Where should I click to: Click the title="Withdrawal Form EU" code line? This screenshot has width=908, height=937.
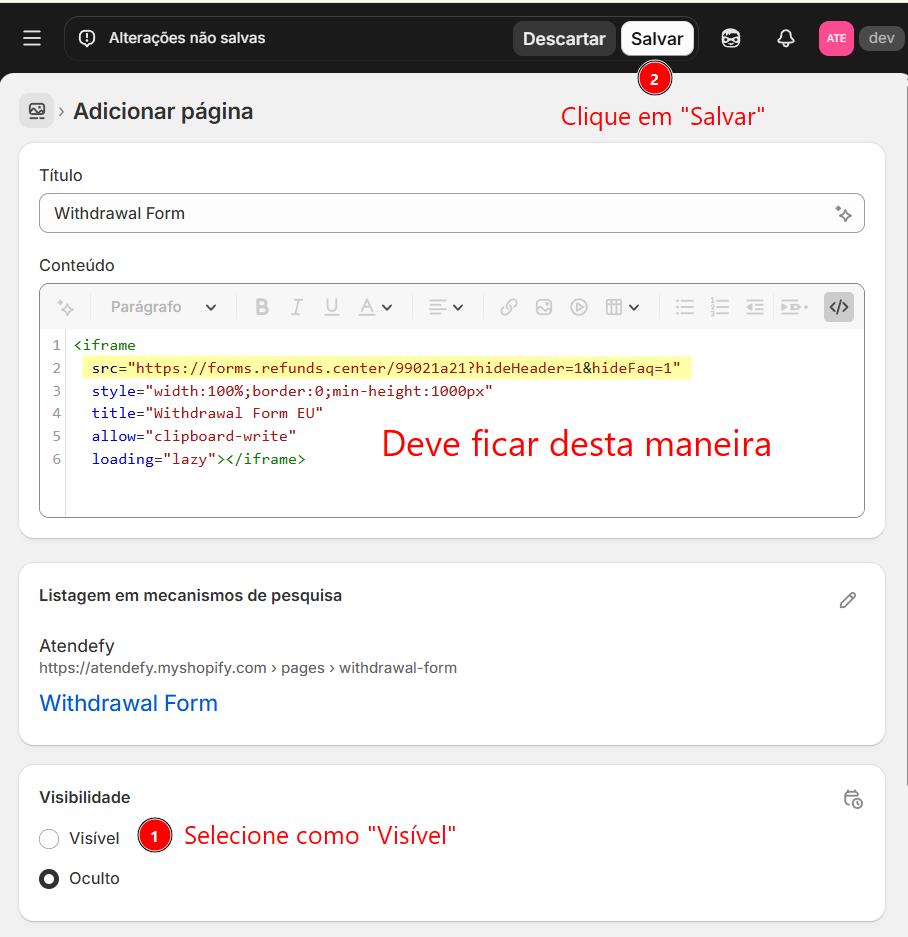[207, 413]
